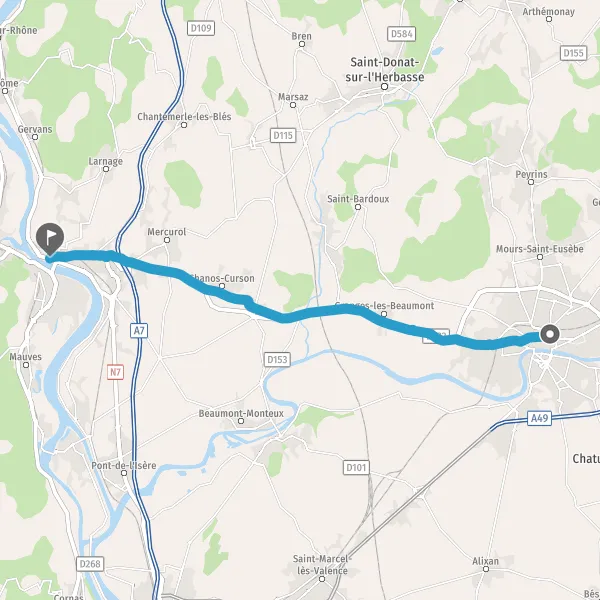Select the Mercurol town label

166,232
